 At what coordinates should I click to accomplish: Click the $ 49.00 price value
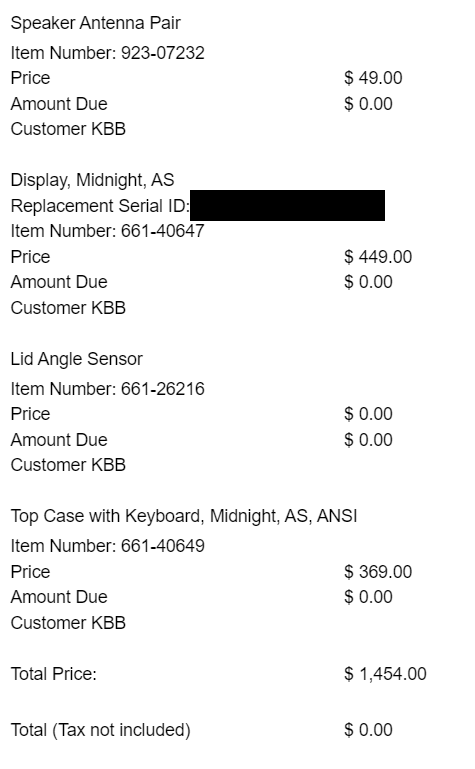pos(373,78)
